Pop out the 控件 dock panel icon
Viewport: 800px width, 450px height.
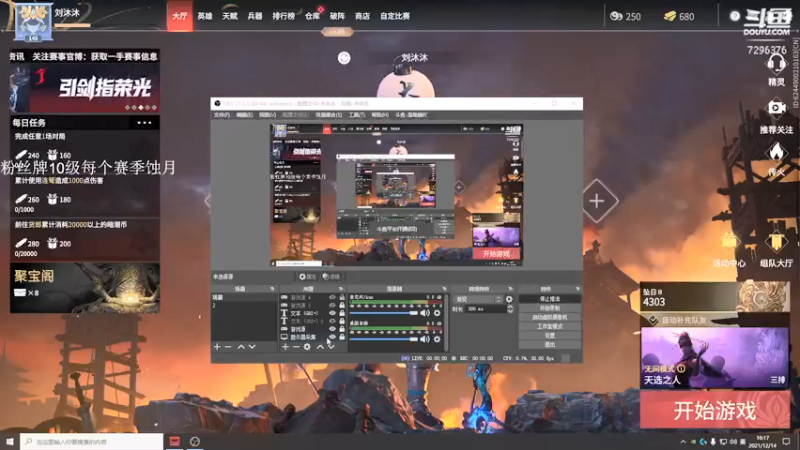pyautogui.click(x=578, y=289)
